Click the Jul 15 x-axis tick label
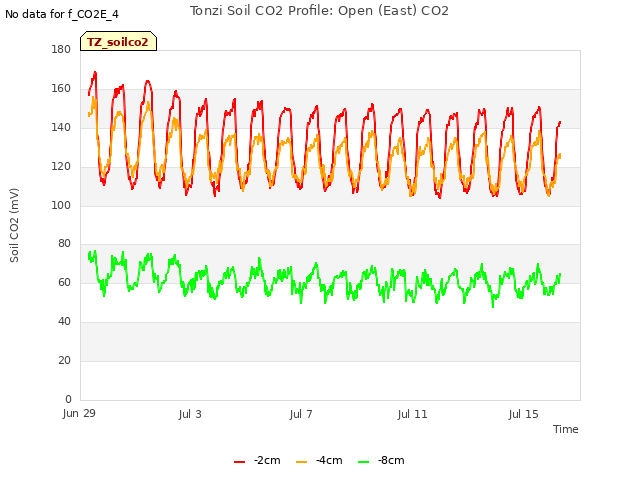 [x=524, y=414]
